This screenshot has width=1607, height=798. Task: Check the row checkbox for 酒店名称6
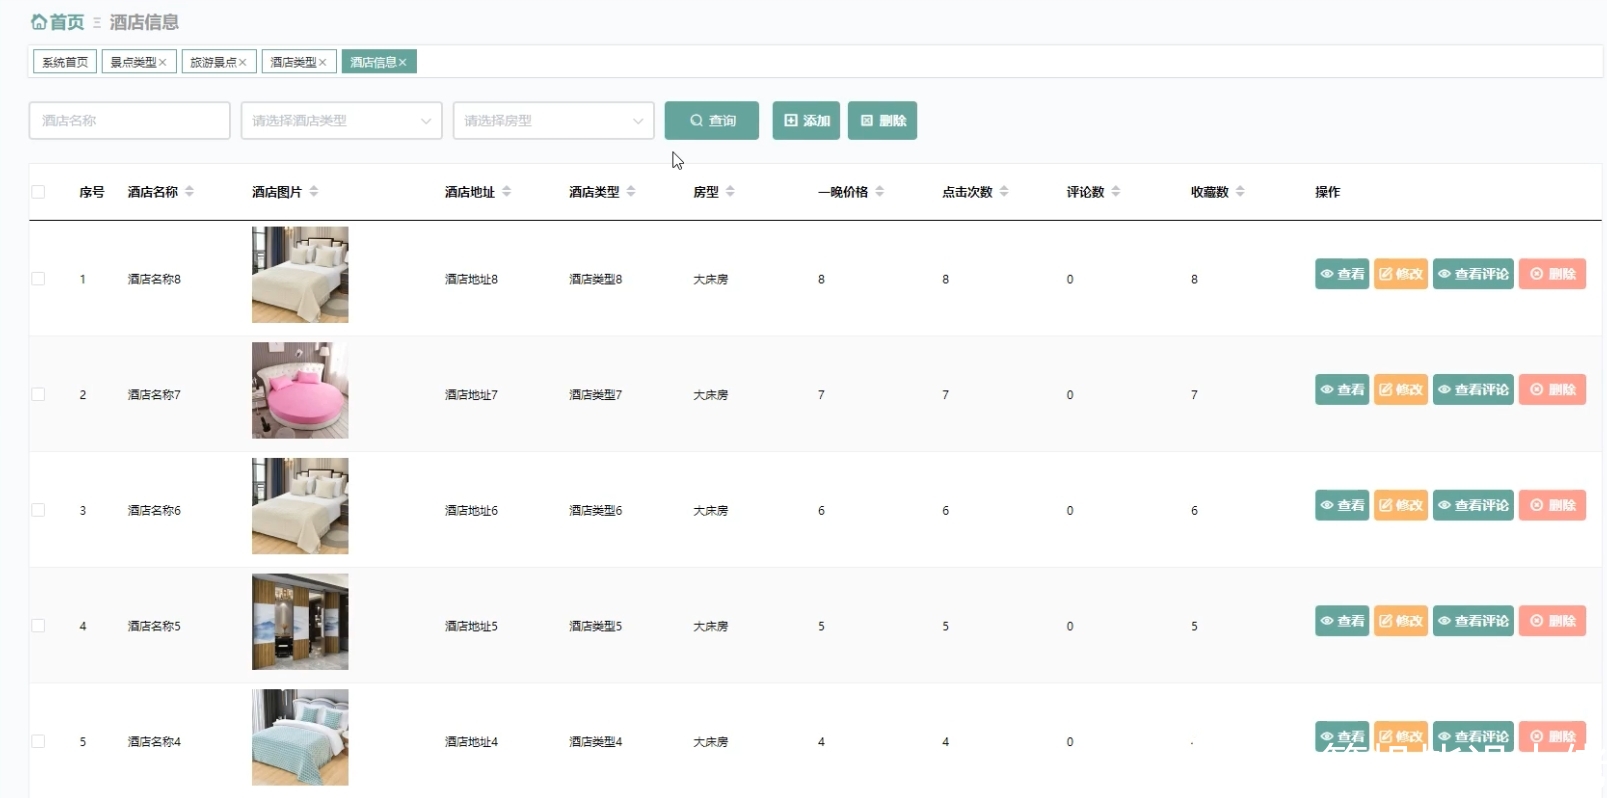[x=38, y=510]
